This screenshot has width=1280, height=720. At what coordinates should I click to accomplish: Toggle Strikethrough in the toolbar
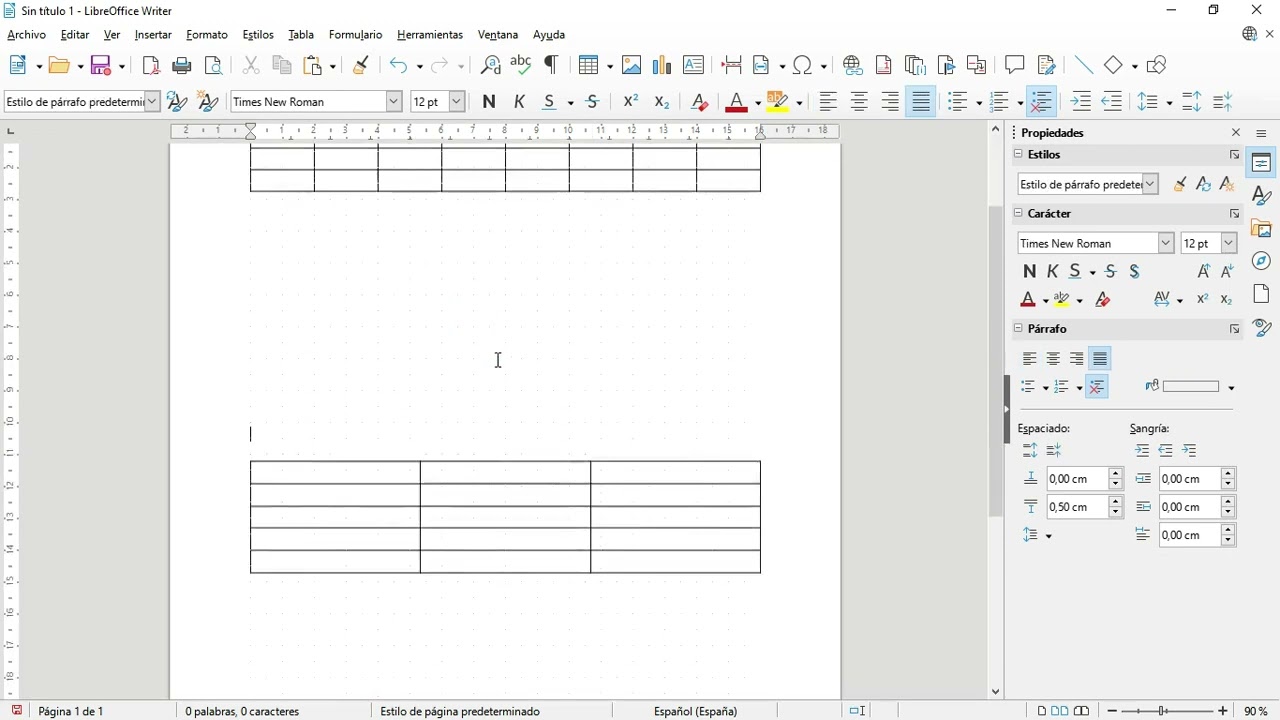coord(592,101)
